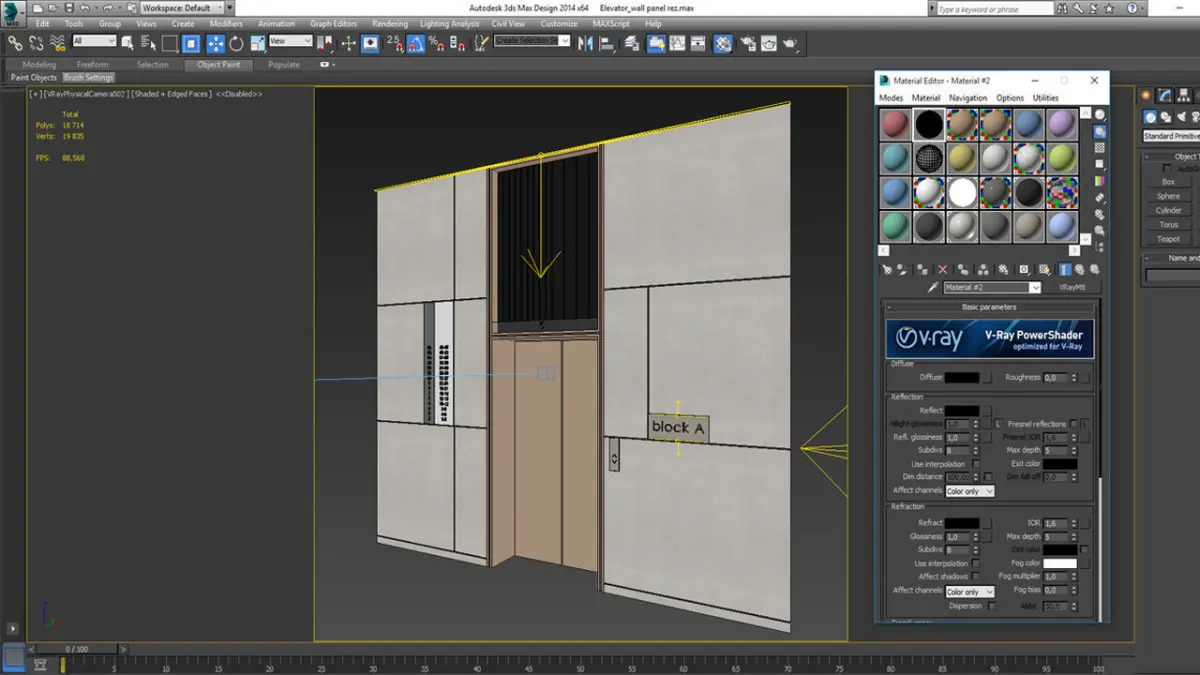Open the Material Editor Utilities menu
Viewport: 1200px width, 675px height.
[x=1045, y=98]
